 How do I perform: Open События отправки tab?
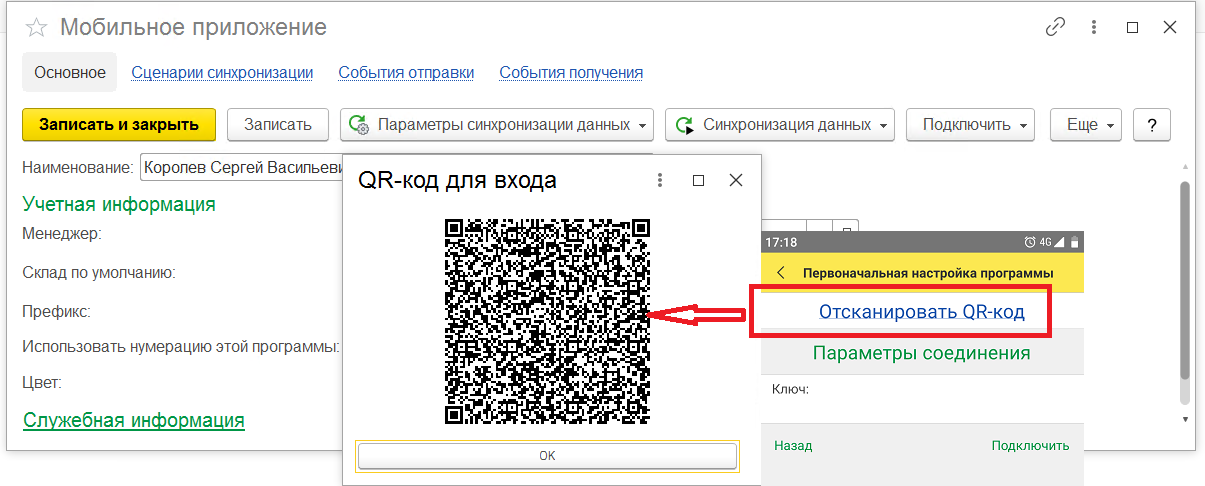tap(406, 72)
